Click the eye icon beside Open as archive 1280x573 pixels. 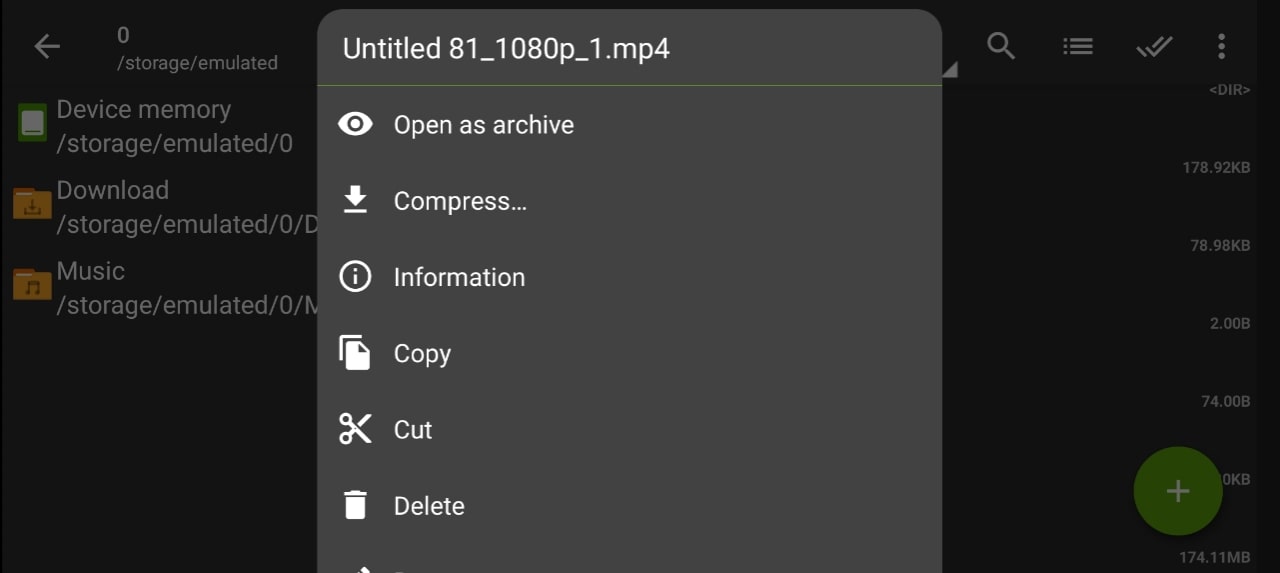click(355, 124)
